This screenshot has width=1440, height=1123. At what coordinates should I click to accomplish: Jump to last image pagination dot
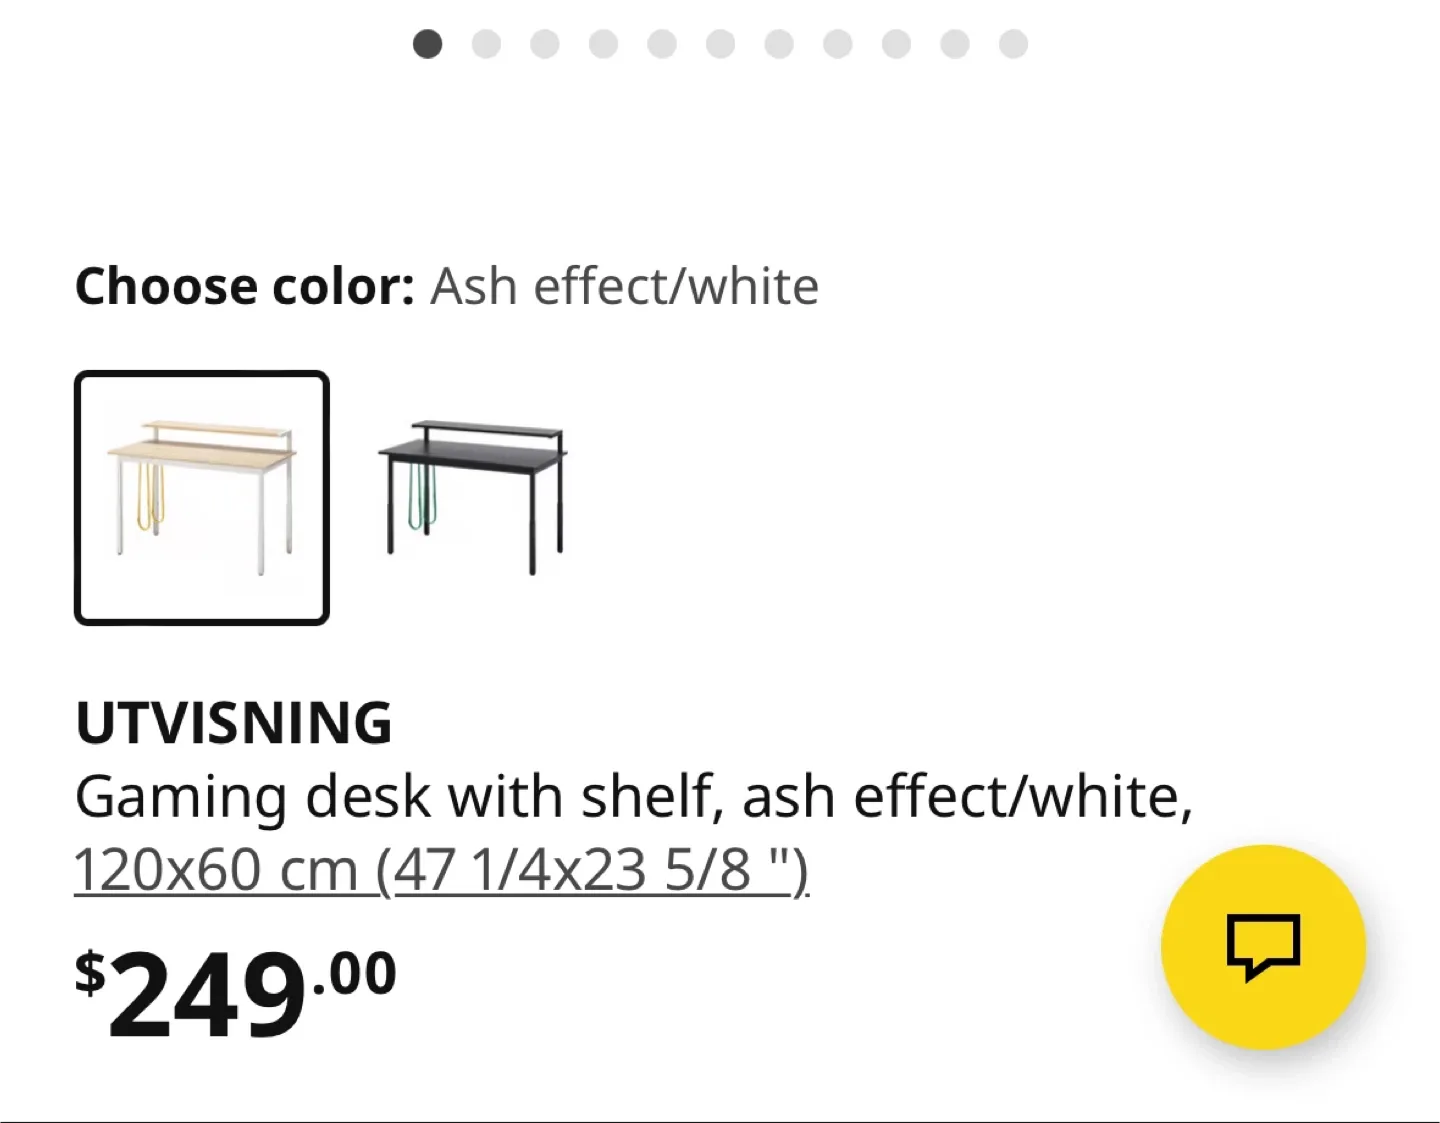1013,44
